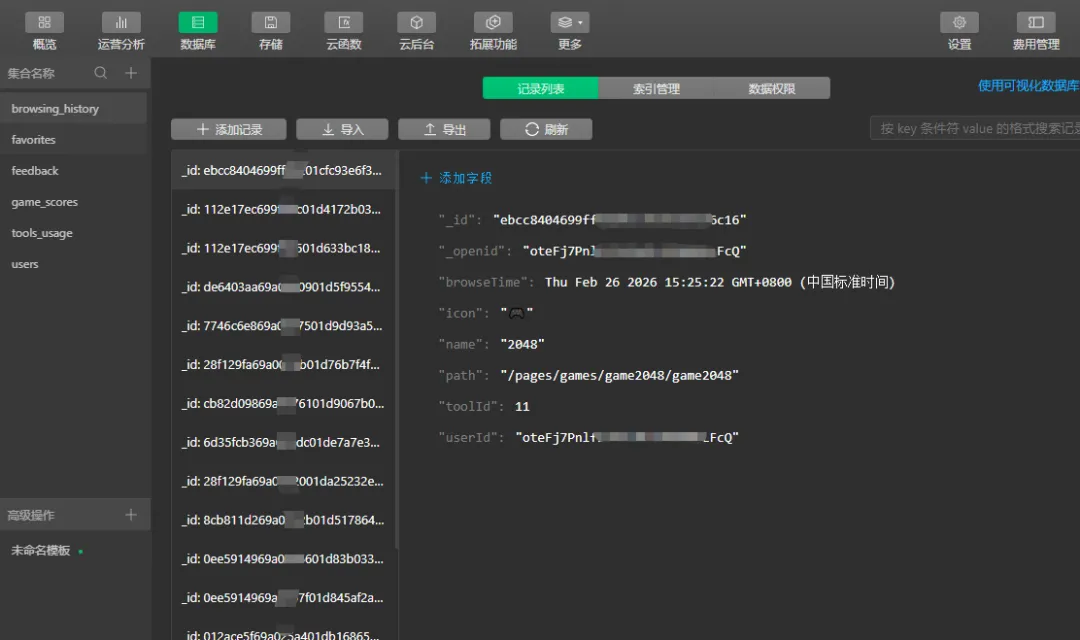Click the 导入 import button
The width and height of the screenshot is (1080, 640).
[342, 130]
